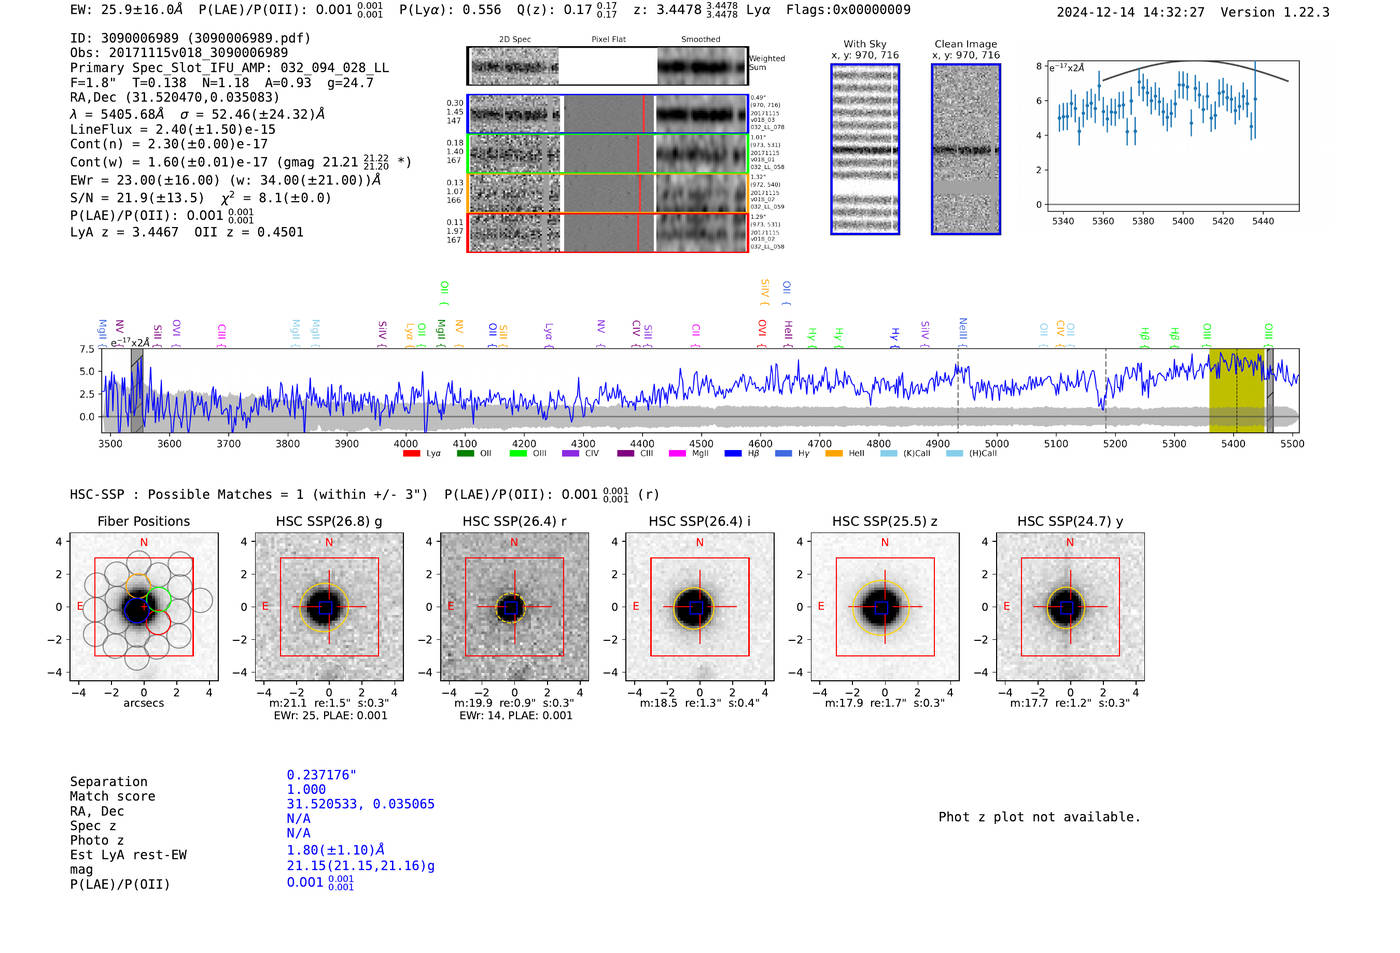Click the Hβ blue legend swatch
This screenshot has height=953, width=1400.
733,454
